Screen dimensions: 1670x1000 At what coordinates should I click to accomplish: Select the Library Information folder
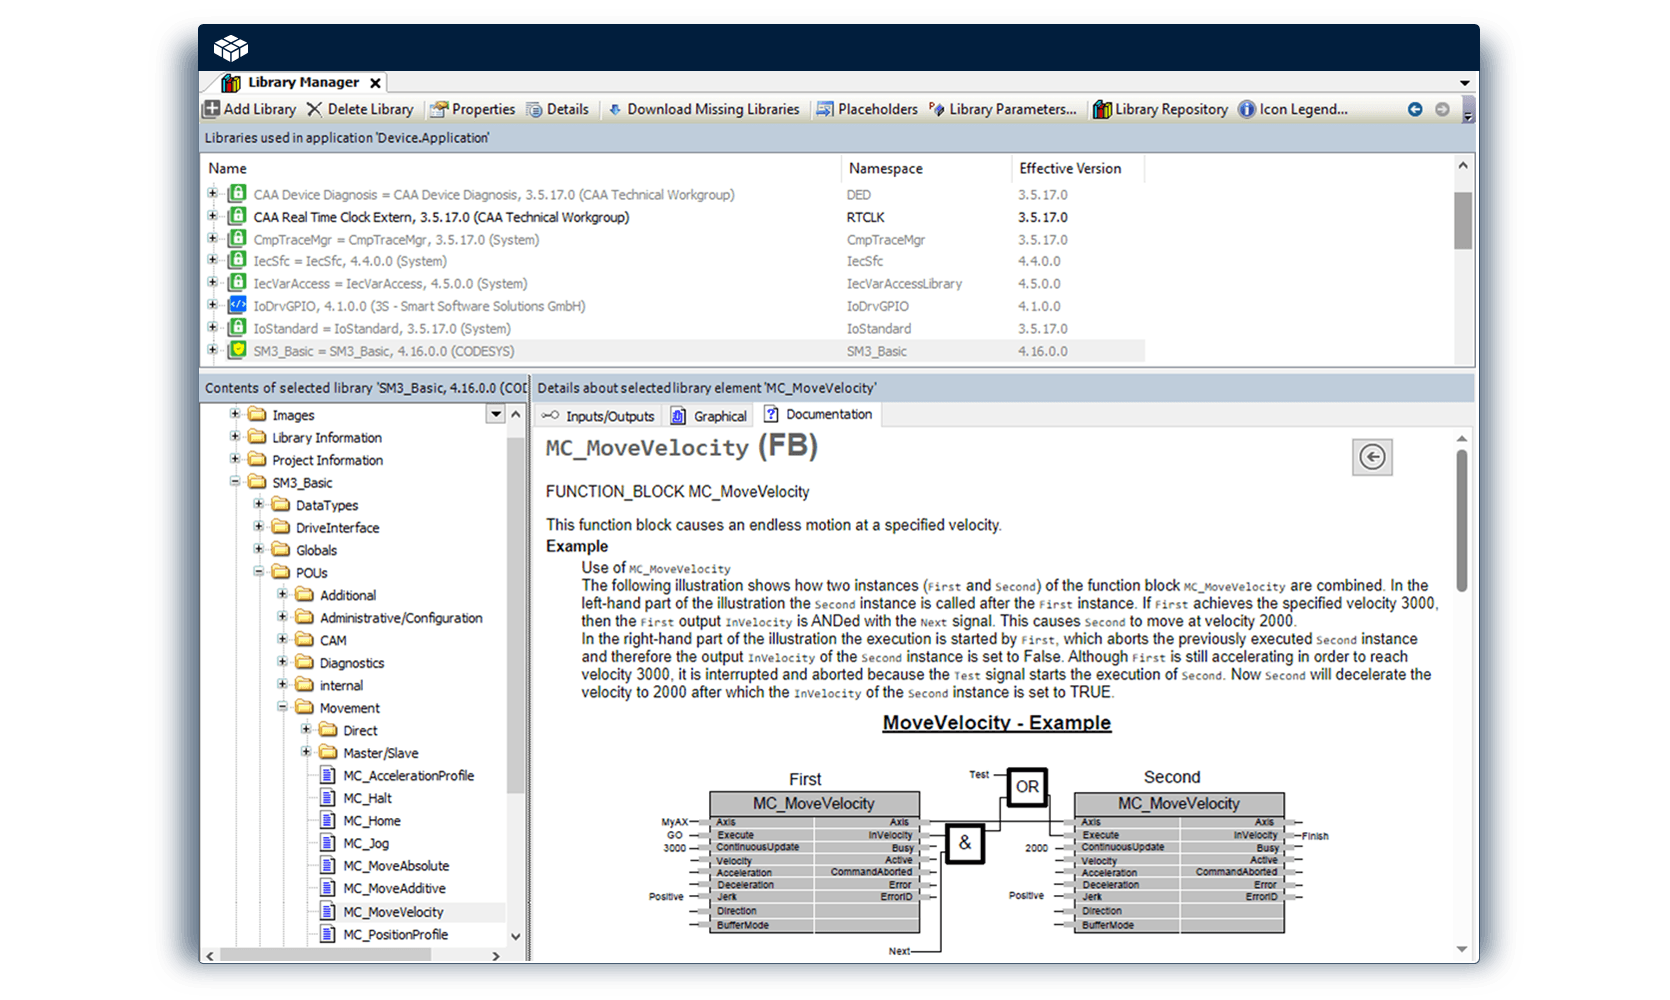coord(326,438)
